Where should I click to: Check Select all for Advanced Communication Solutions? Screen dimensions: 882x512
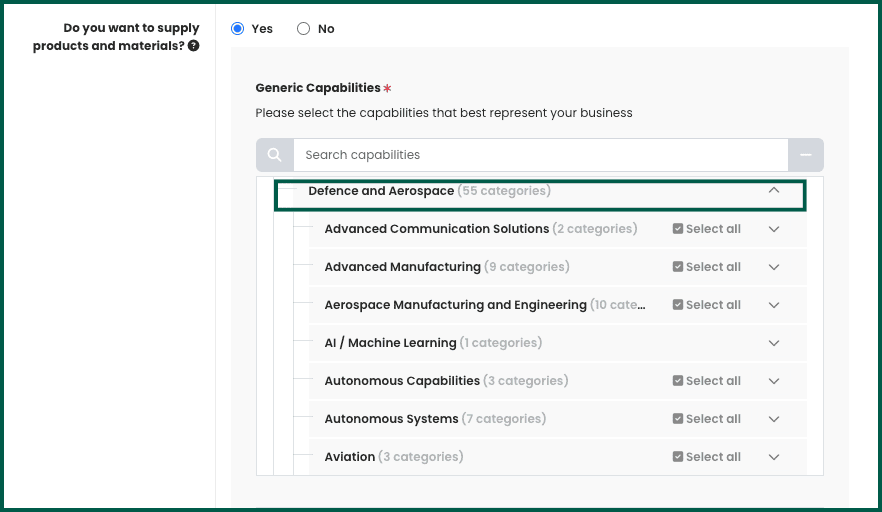[678, 229]
